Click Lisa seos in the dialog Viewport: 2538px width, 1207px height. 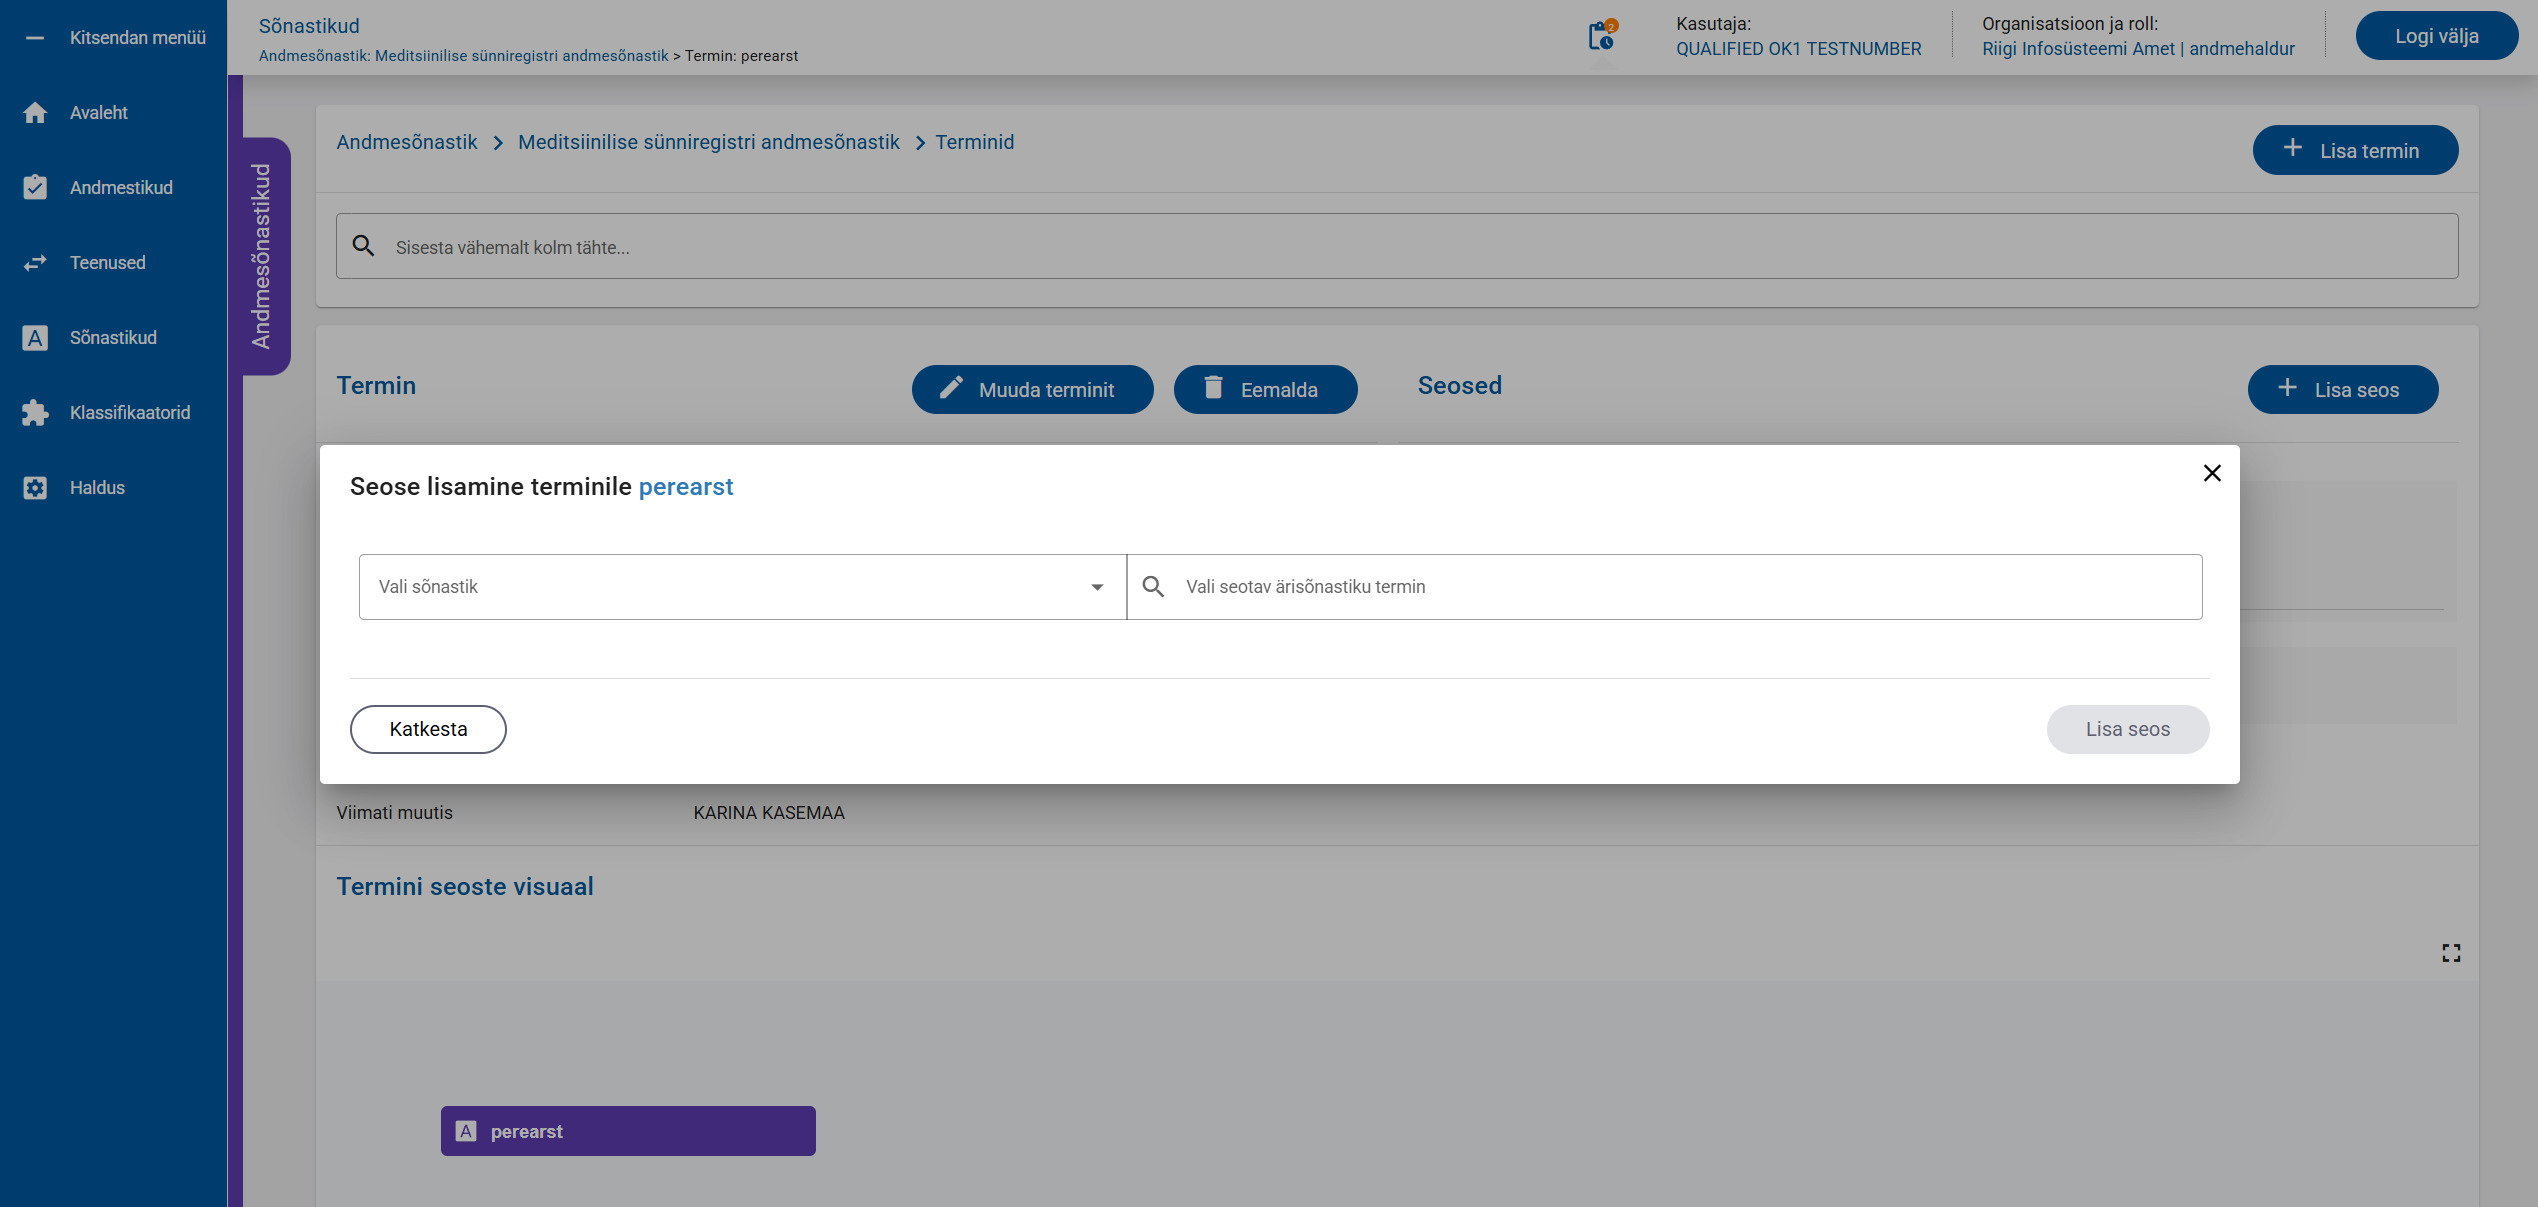[x=2126, y=729]
